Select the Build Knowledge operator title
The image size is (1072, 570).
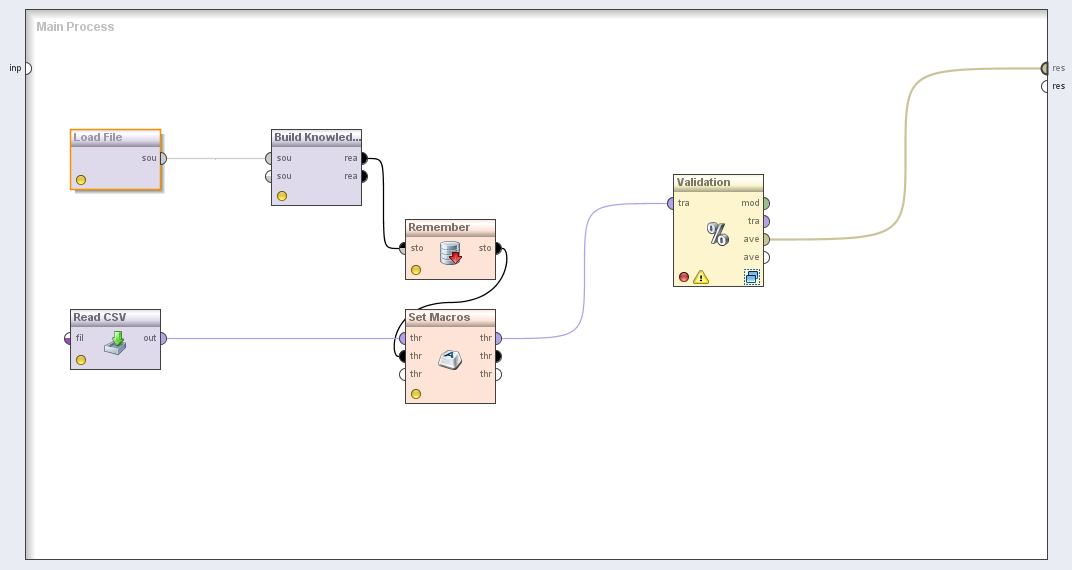316,137
